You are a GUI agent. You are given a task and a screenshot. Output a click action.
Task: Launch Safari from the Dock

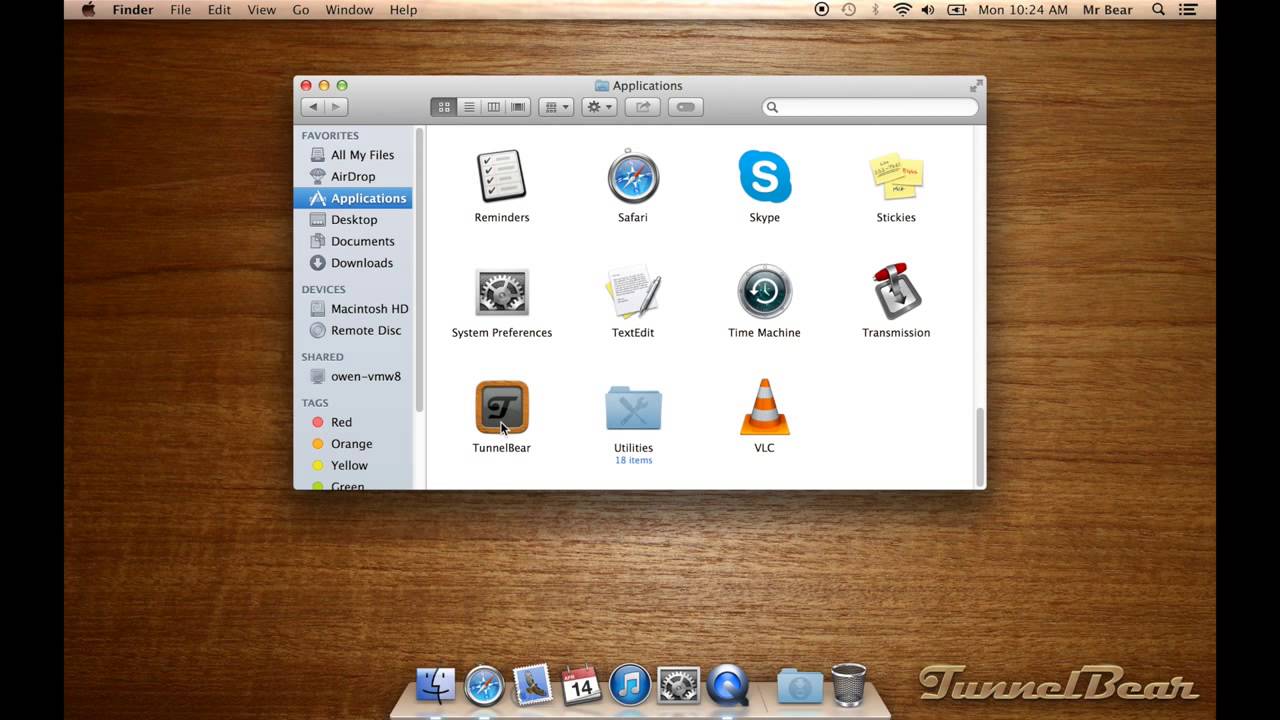click(484, 686)
